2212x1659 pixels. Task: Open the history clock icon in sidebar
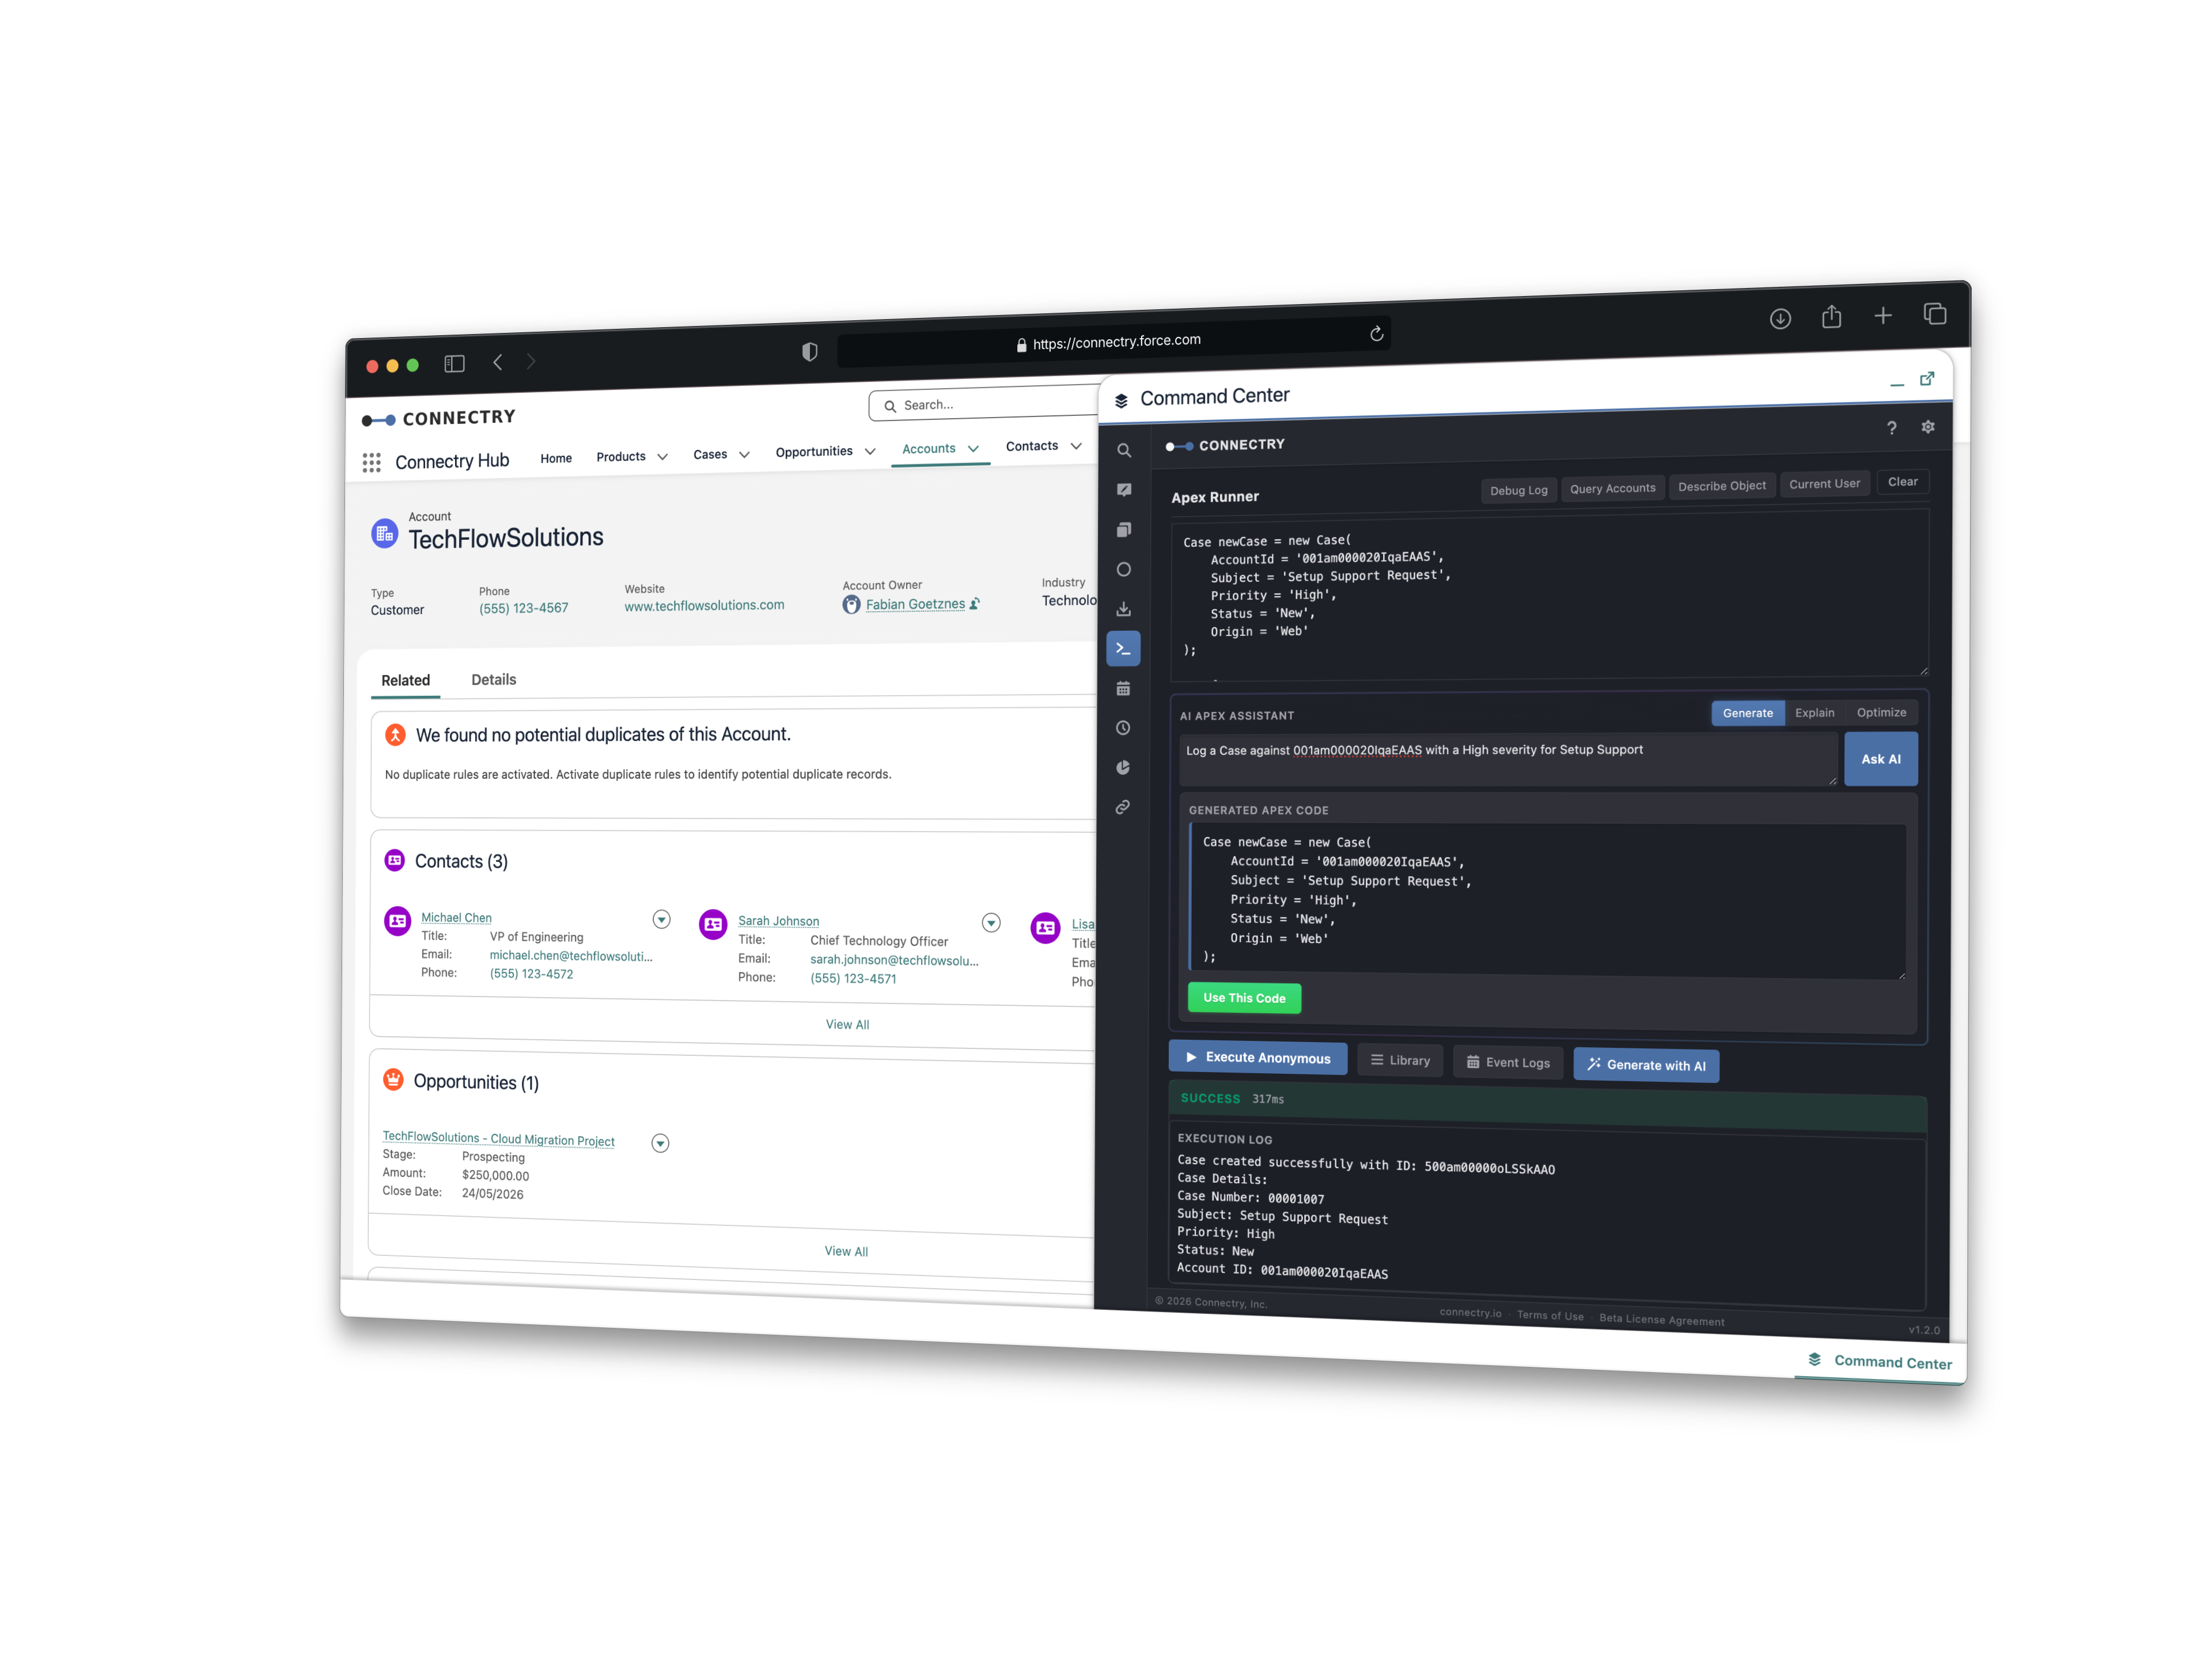coord(1124,727)
